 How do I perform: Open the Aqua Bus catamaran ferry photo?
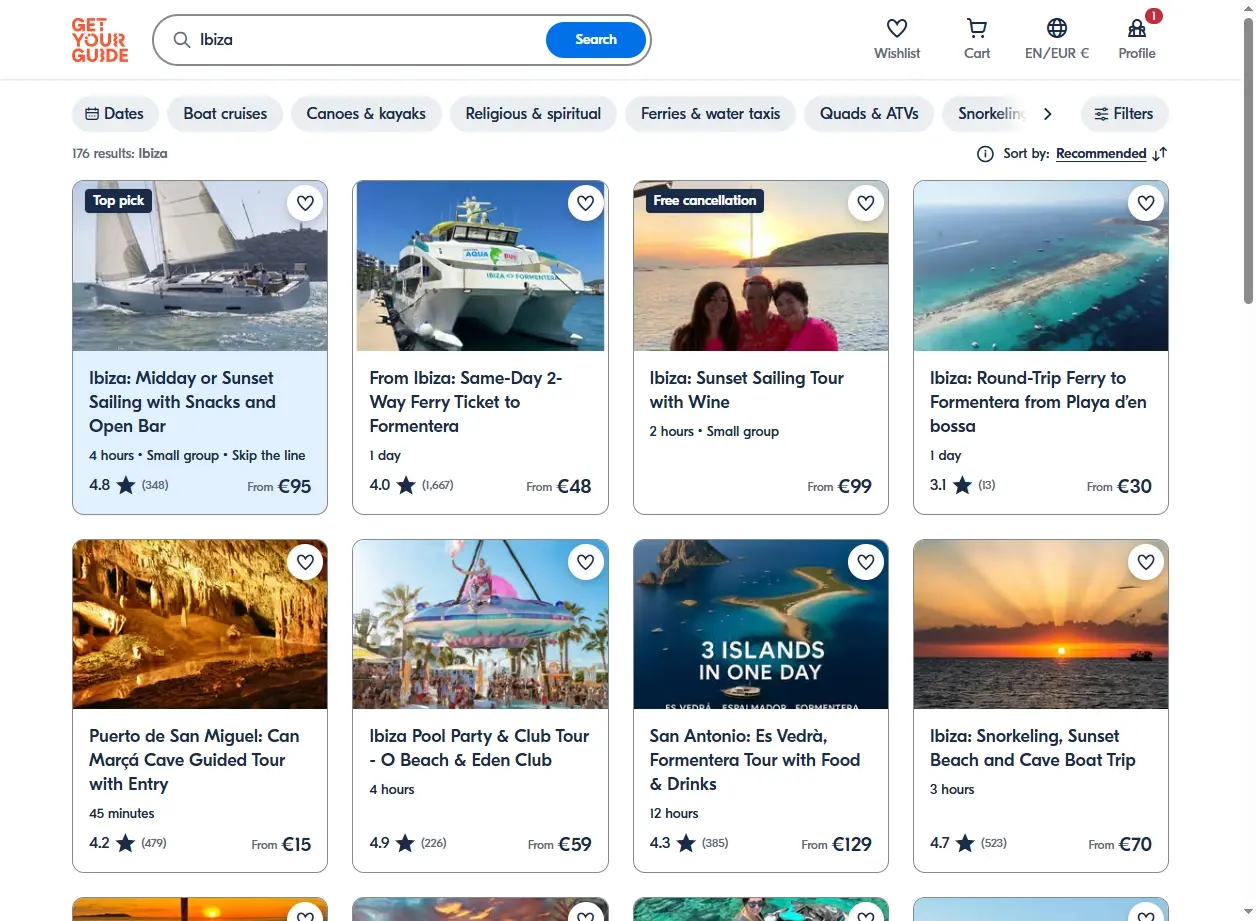coord(480,266)
